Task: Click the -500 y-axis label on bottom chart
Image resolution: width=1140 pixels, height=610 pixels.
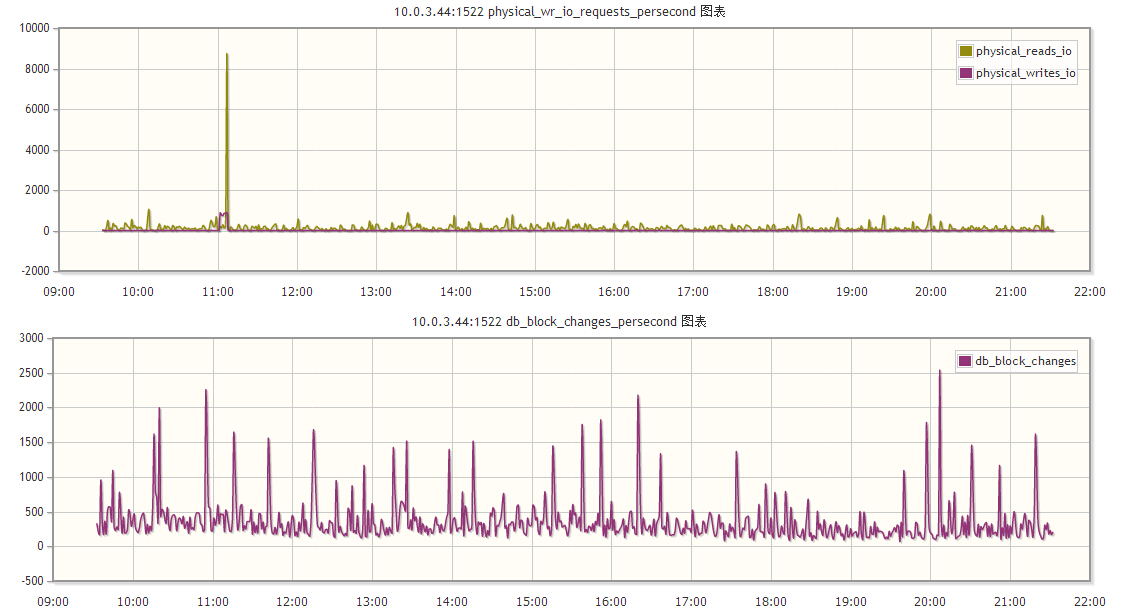Action: (31, 581)
